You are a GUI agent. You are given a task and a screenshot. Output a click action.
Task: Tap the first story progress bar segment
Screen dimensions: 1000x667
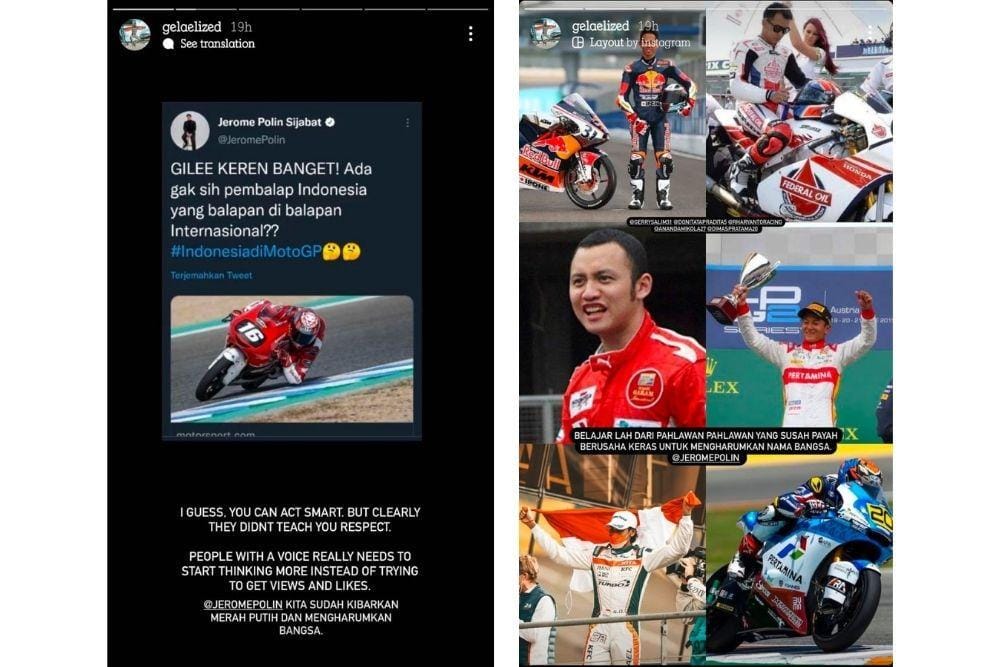tap(143, 9)
